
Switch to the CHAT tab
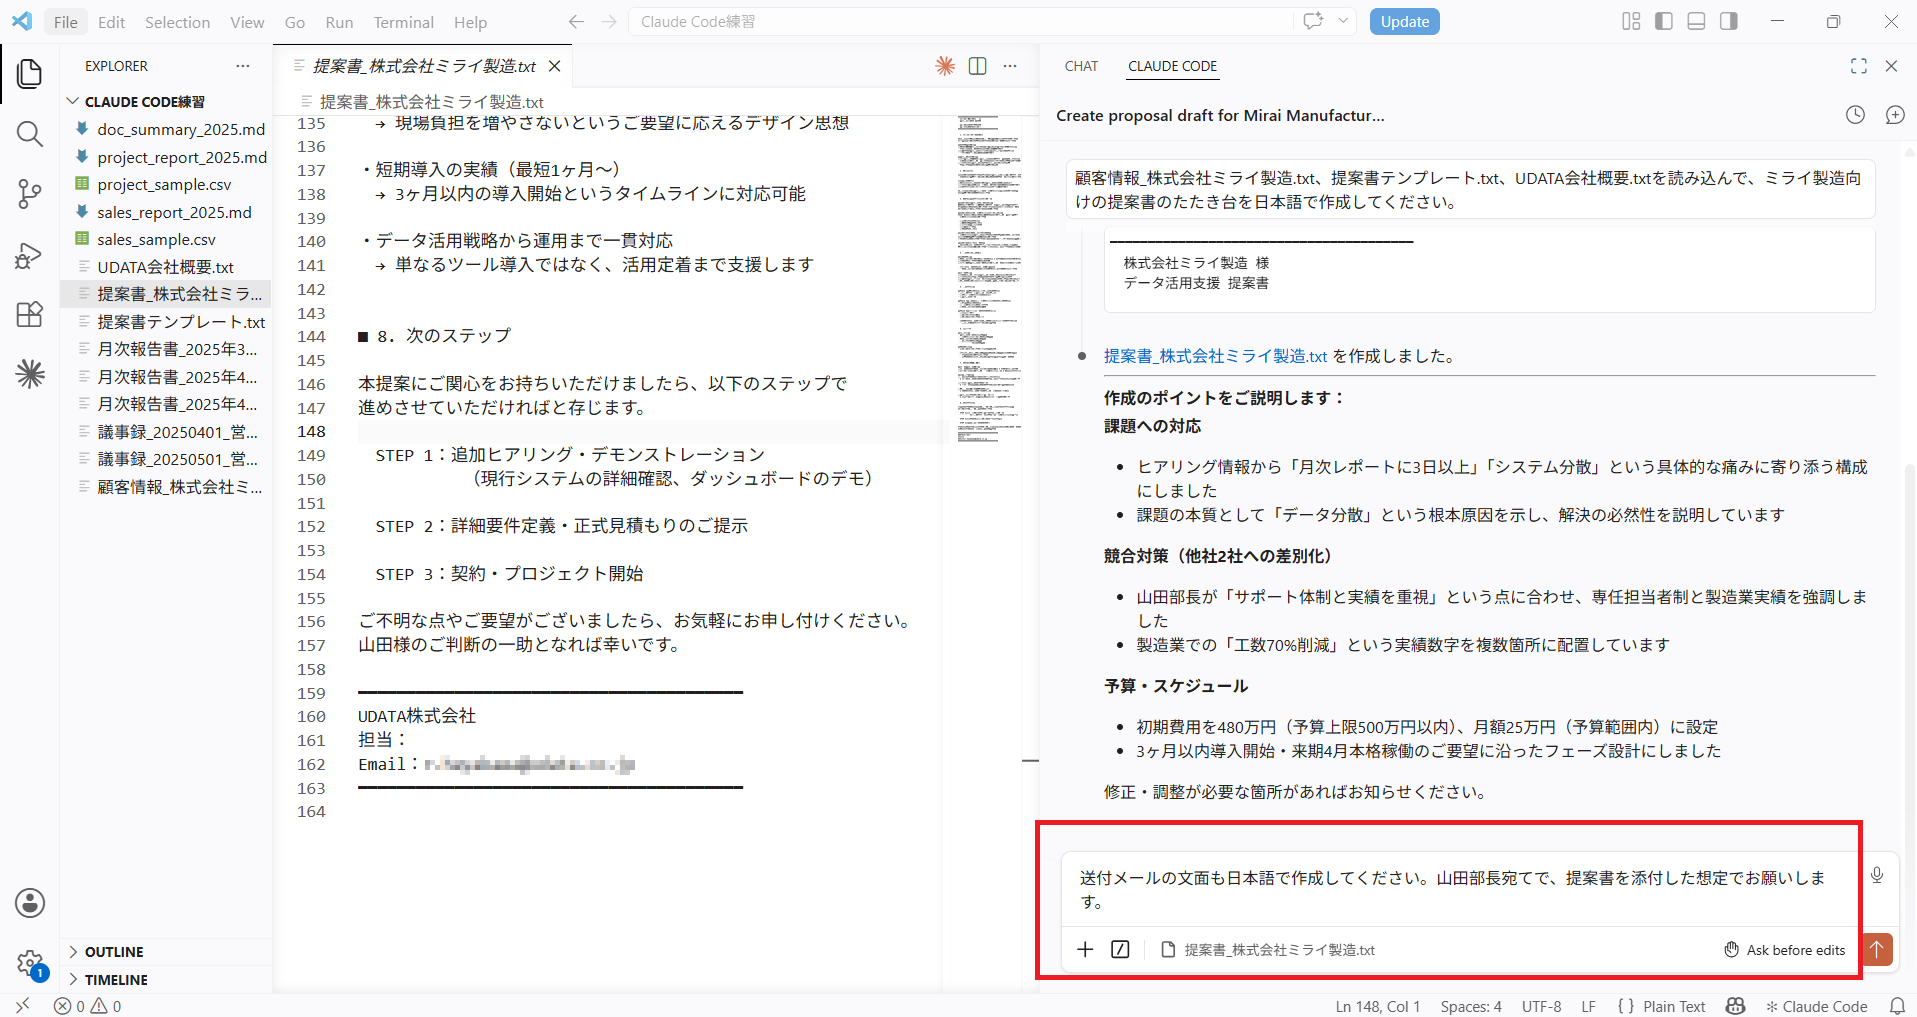(x=1081, y=66)
